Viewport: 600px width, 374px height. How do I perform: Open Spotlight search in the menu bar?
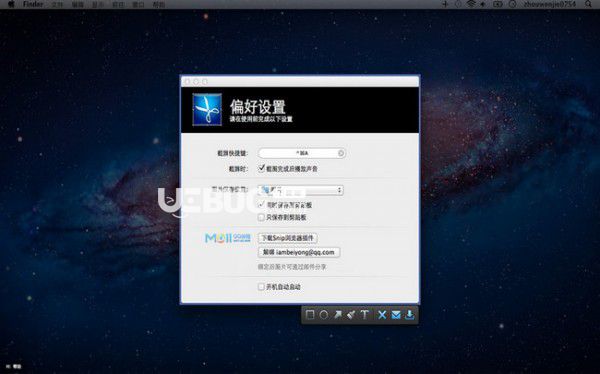tap(588, 4)
